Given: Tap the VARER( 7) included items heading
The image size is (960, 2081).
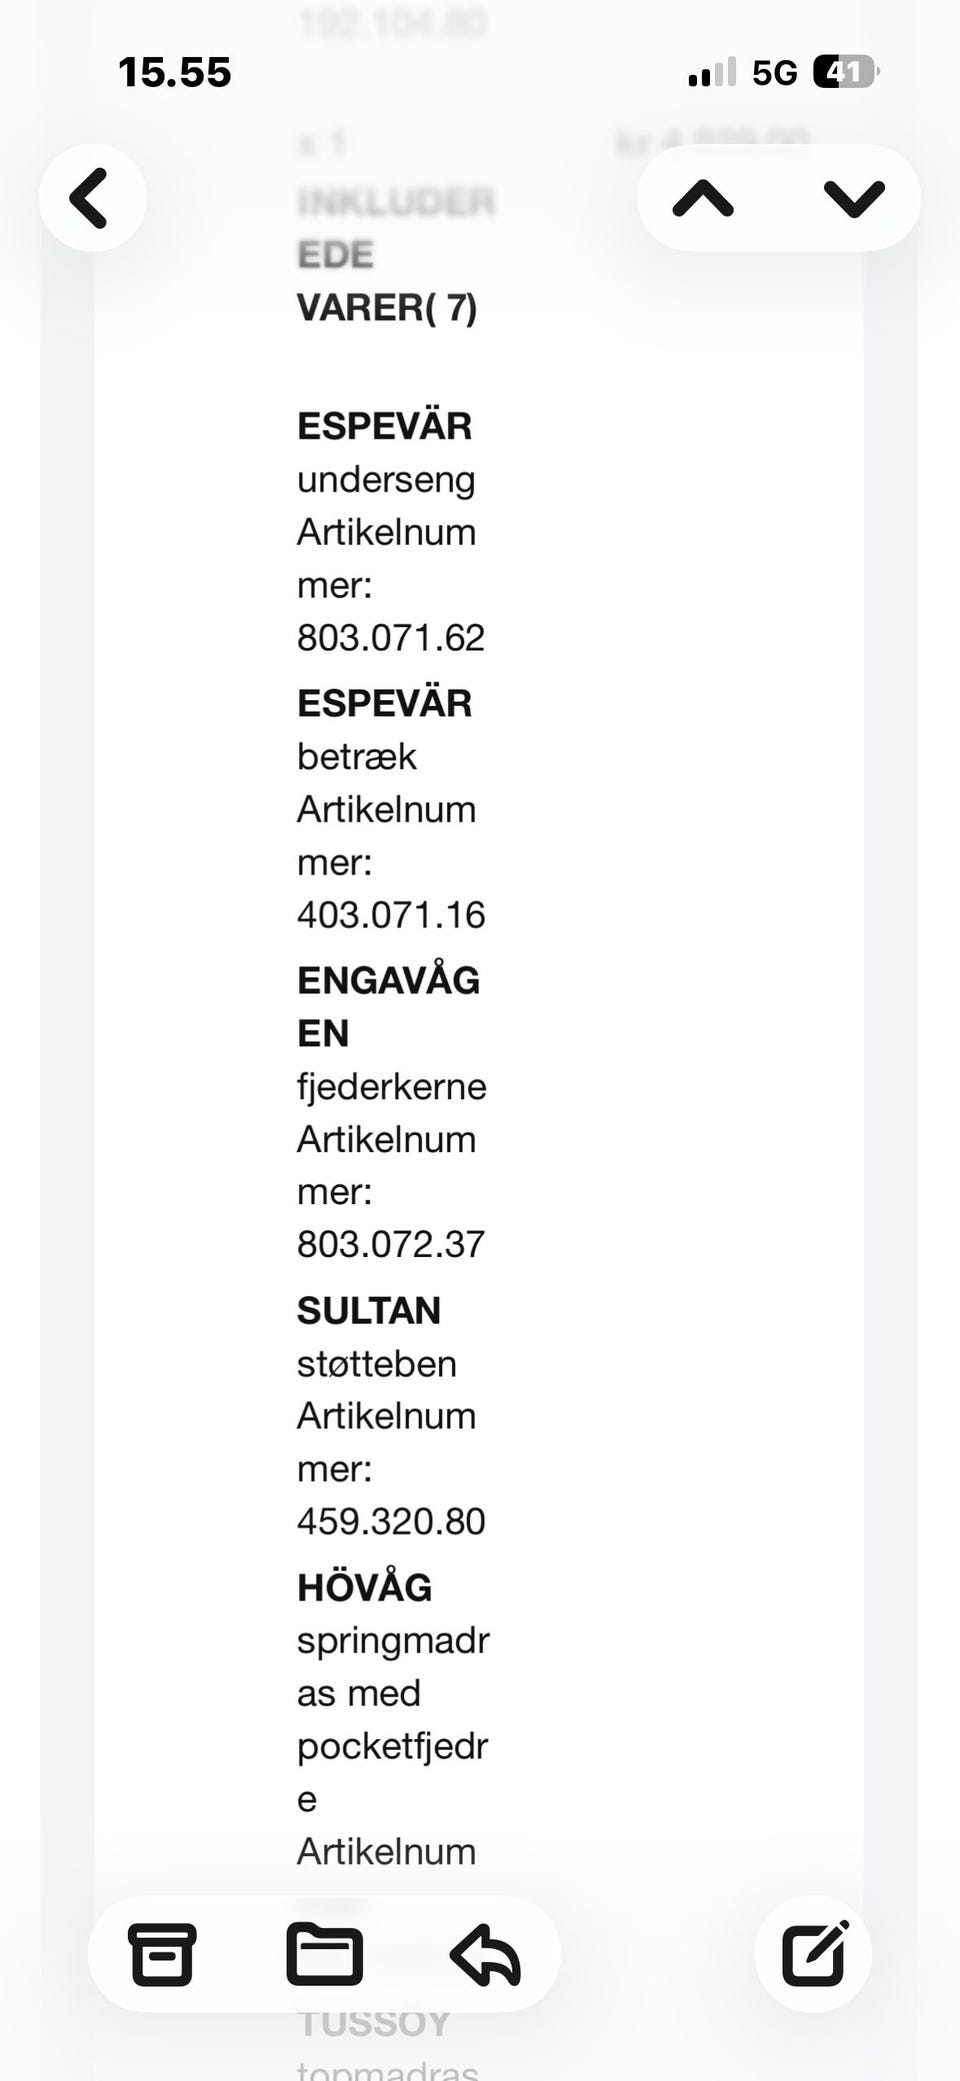Looking at the screenshot, I should pyautogui.click(x=387, y=308).
